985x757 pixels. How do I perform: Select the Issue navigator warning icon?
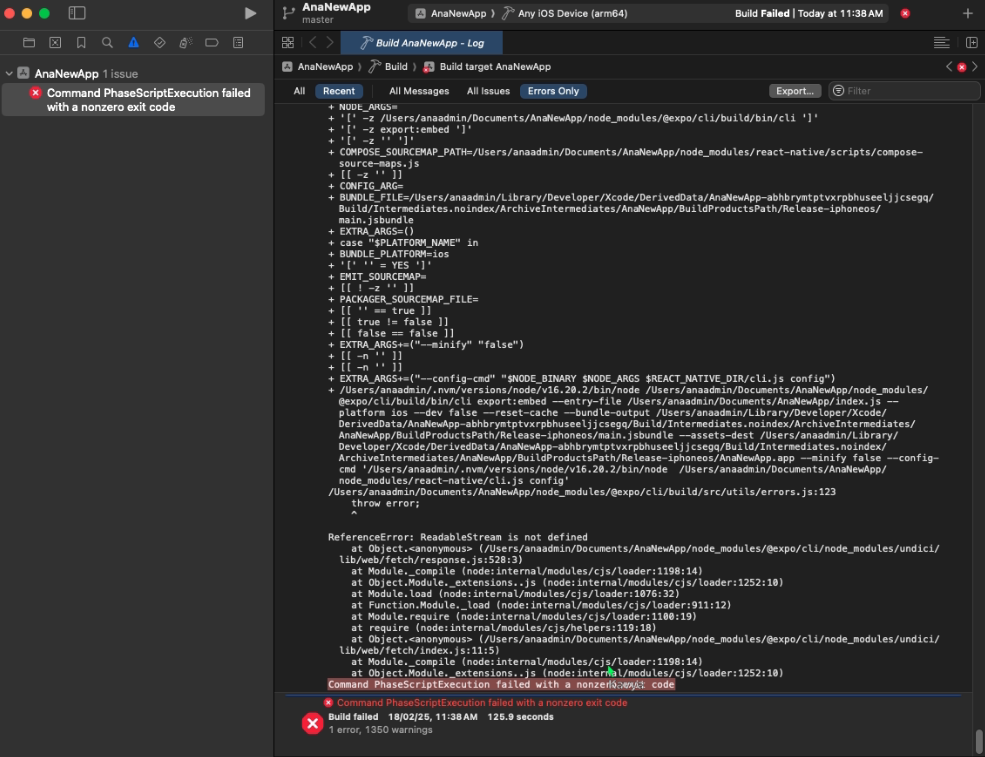[x=133, y=43]
